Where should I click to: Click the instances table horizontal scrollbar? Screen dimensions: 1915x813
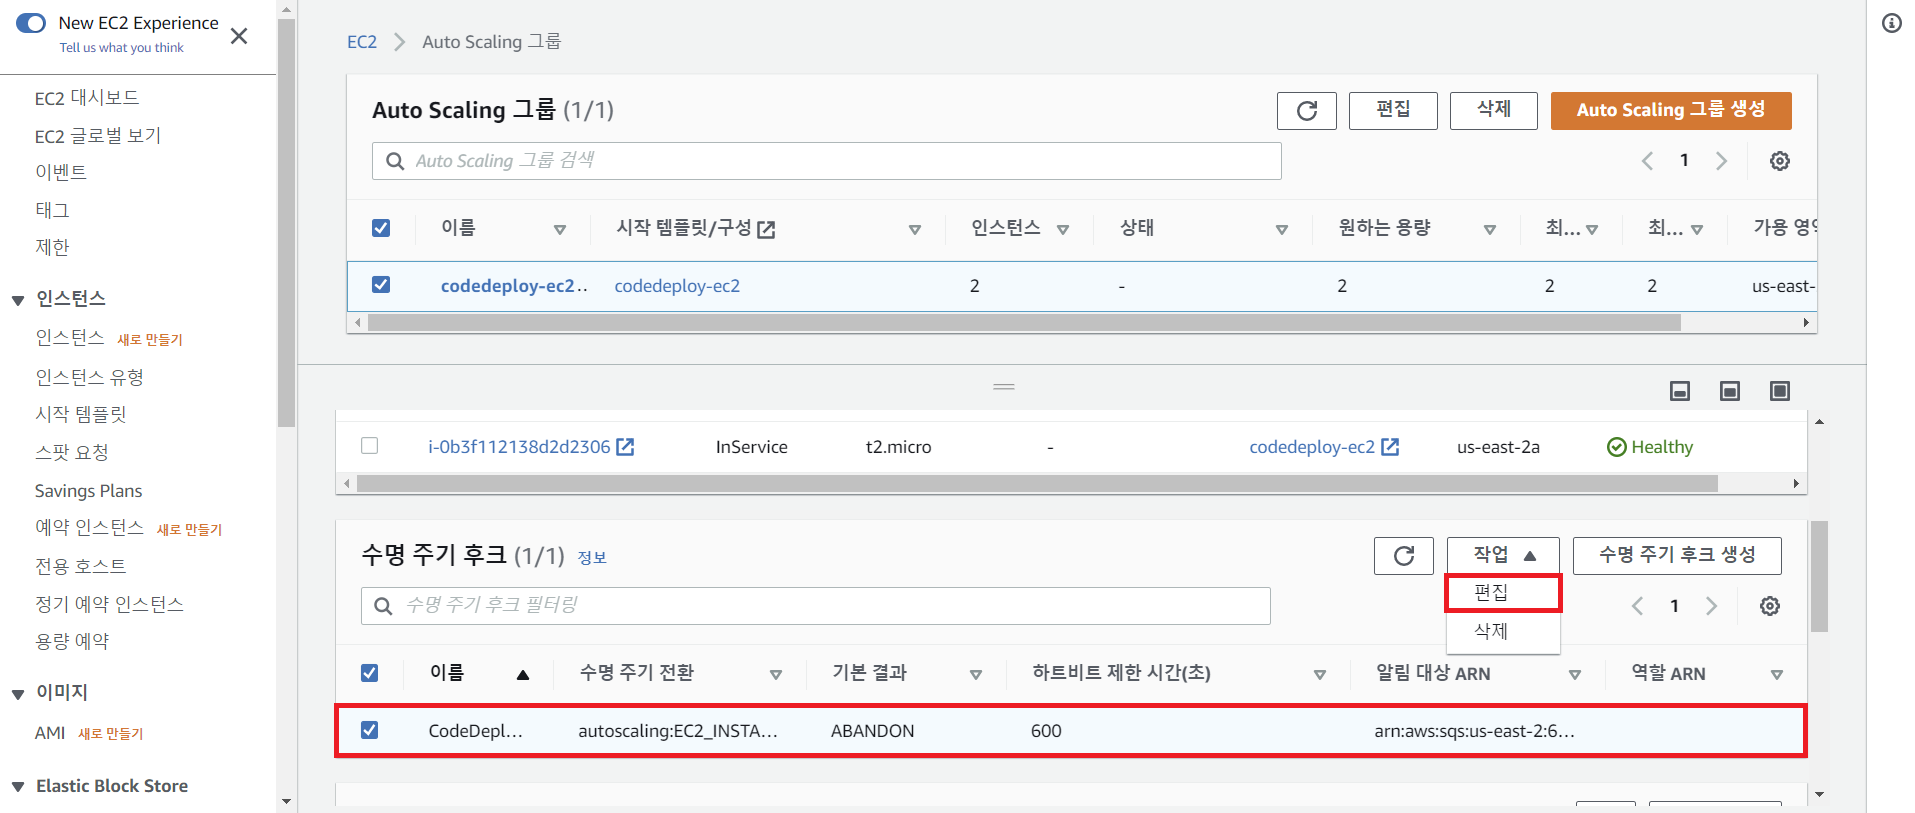(1037, 484)
